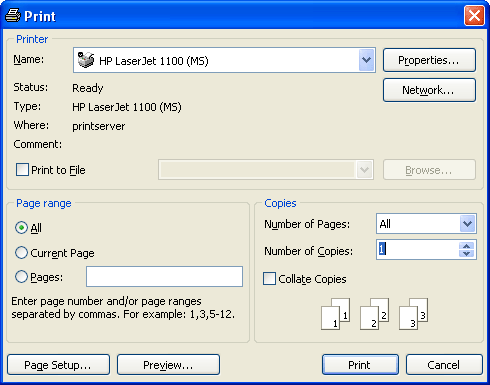
Task: Cancel the Print dialog
Action: click(x=444, y=365)
